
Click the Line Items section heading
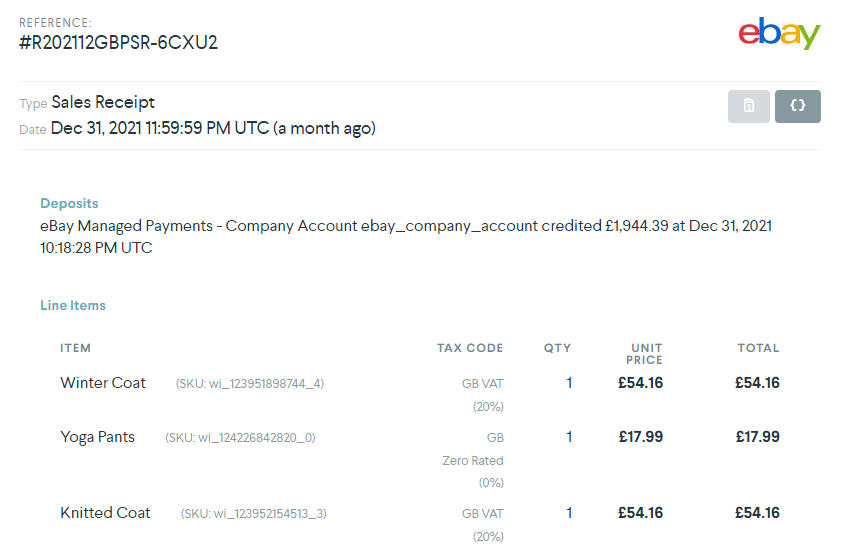[x=73, y=305]
